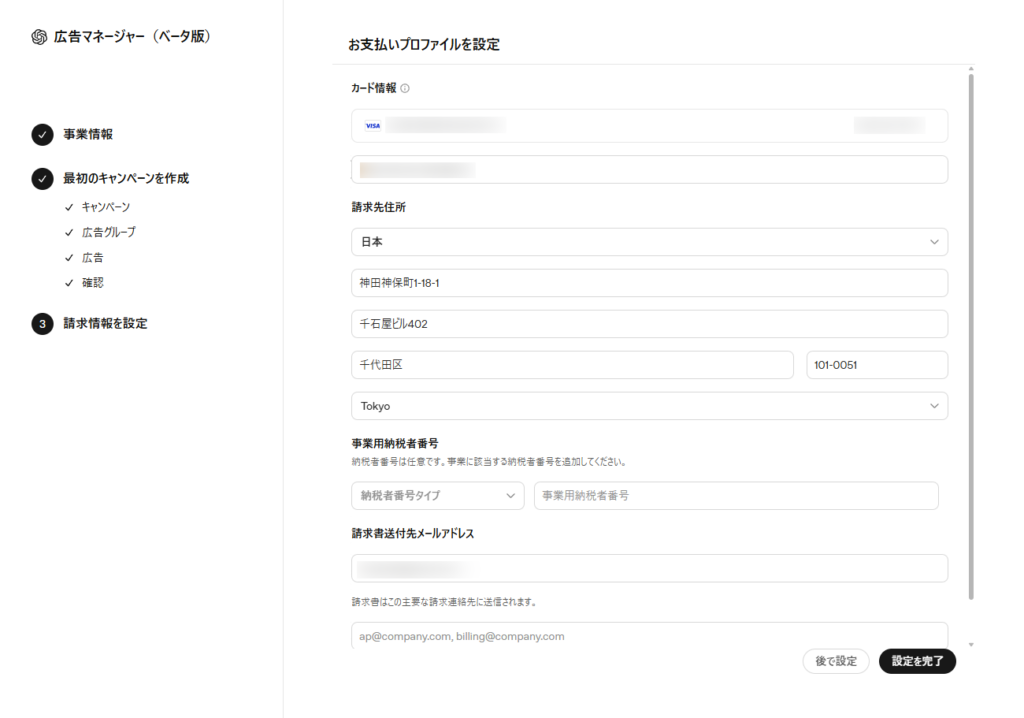Open the Tokyo prefecture dropdown

pos(649,406)
